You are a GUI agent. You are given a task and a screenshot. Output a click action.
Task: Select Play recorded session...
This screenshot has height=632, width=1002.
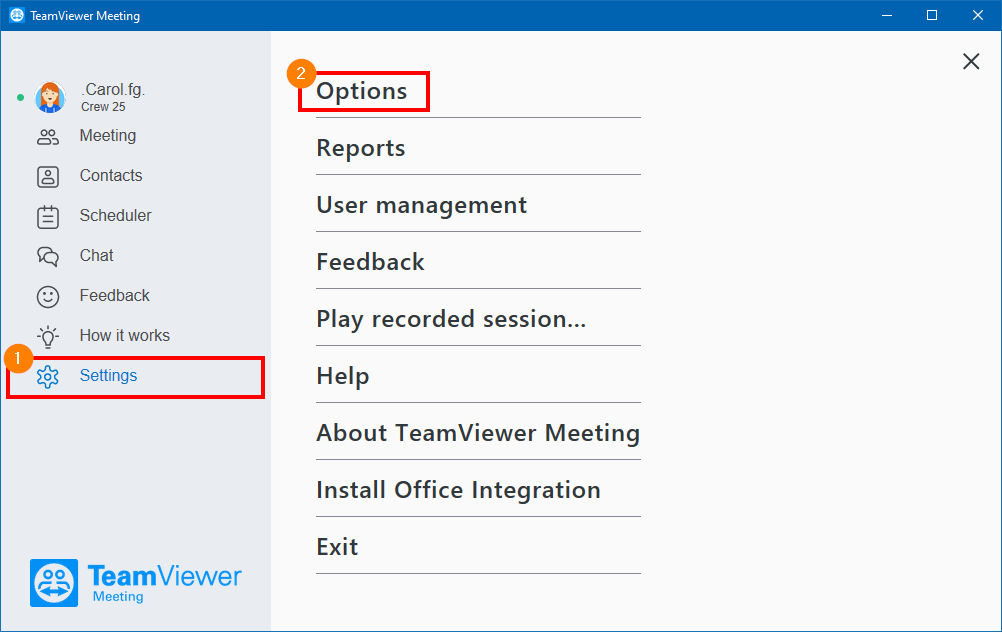coord(451,319)
